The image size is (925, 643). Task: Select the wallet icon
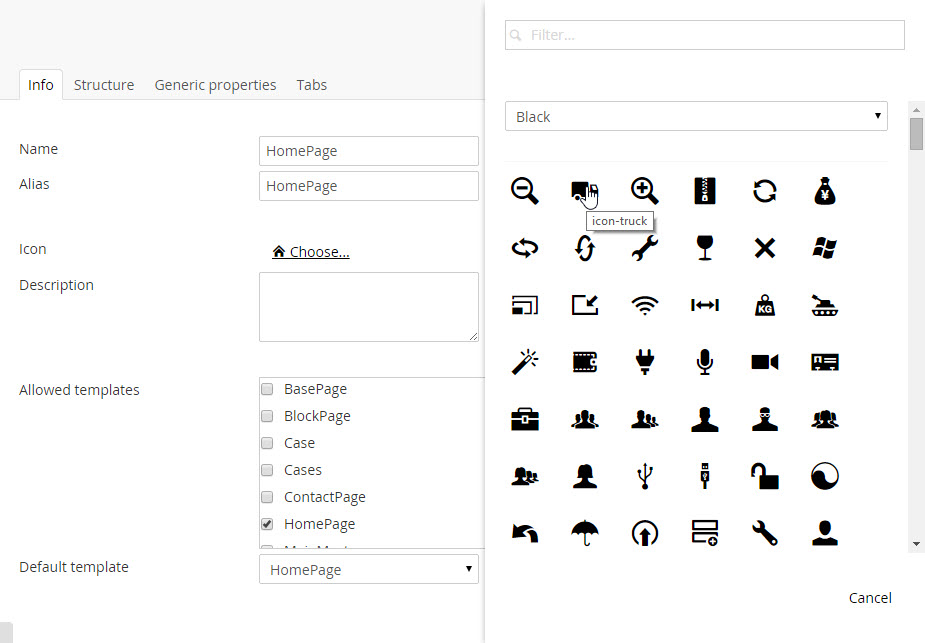[x=585, y=362]
